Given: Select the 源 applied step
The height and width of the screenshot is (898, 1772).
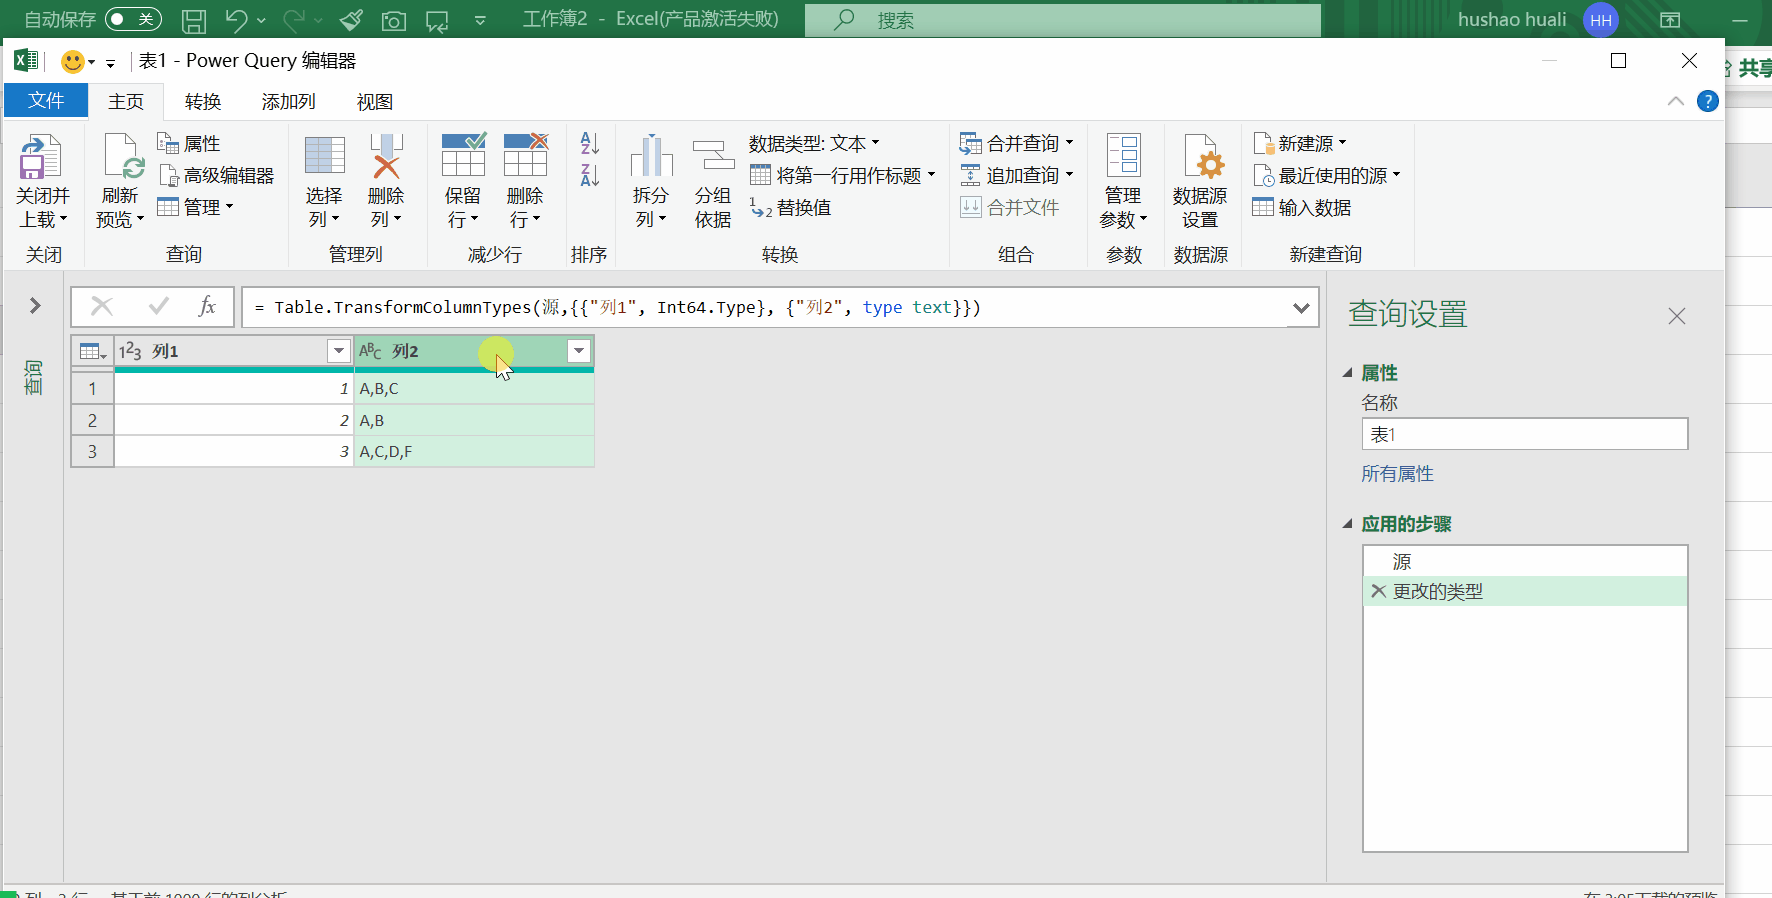Looking at the screenshot, I should 1525,562.
